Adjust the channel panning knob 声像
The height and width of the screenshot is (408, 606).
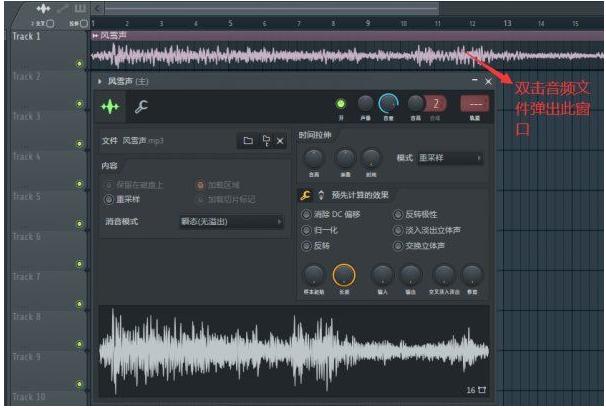click(x=365, y=104)
